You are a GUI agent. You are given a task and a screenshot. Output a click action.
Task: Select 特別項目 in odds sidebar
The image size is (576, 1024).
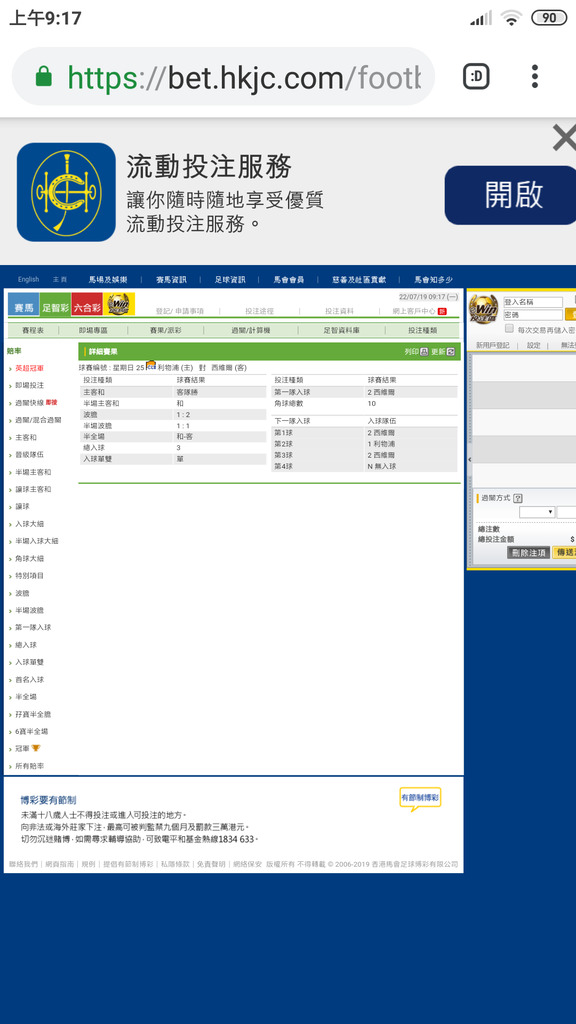[29, 576]
